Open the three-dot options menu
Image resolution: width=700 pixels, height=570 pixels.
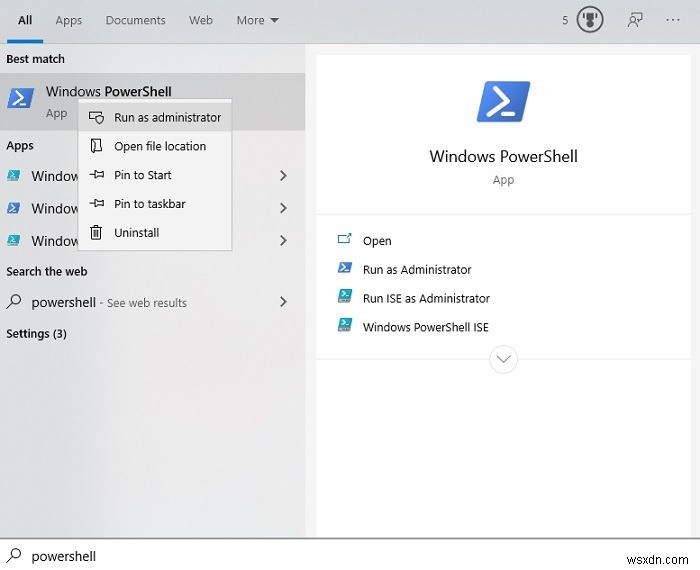672,20
